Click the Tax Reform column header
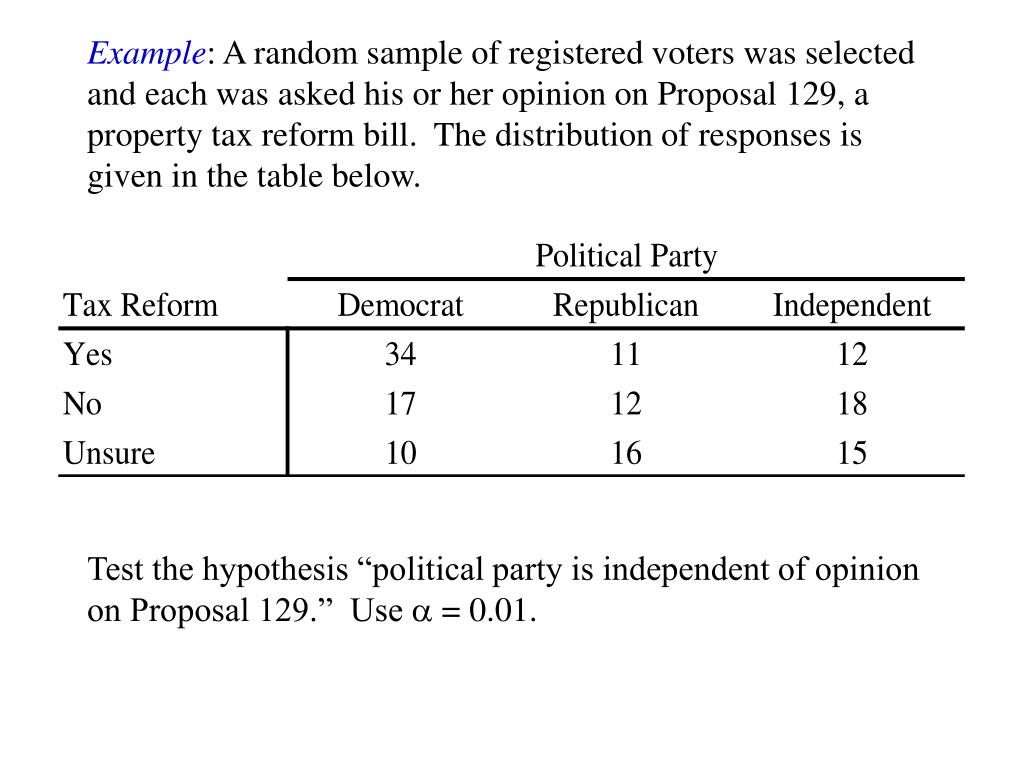The height and width of the screenshot is (768, 1024). [x=140, y=305]
